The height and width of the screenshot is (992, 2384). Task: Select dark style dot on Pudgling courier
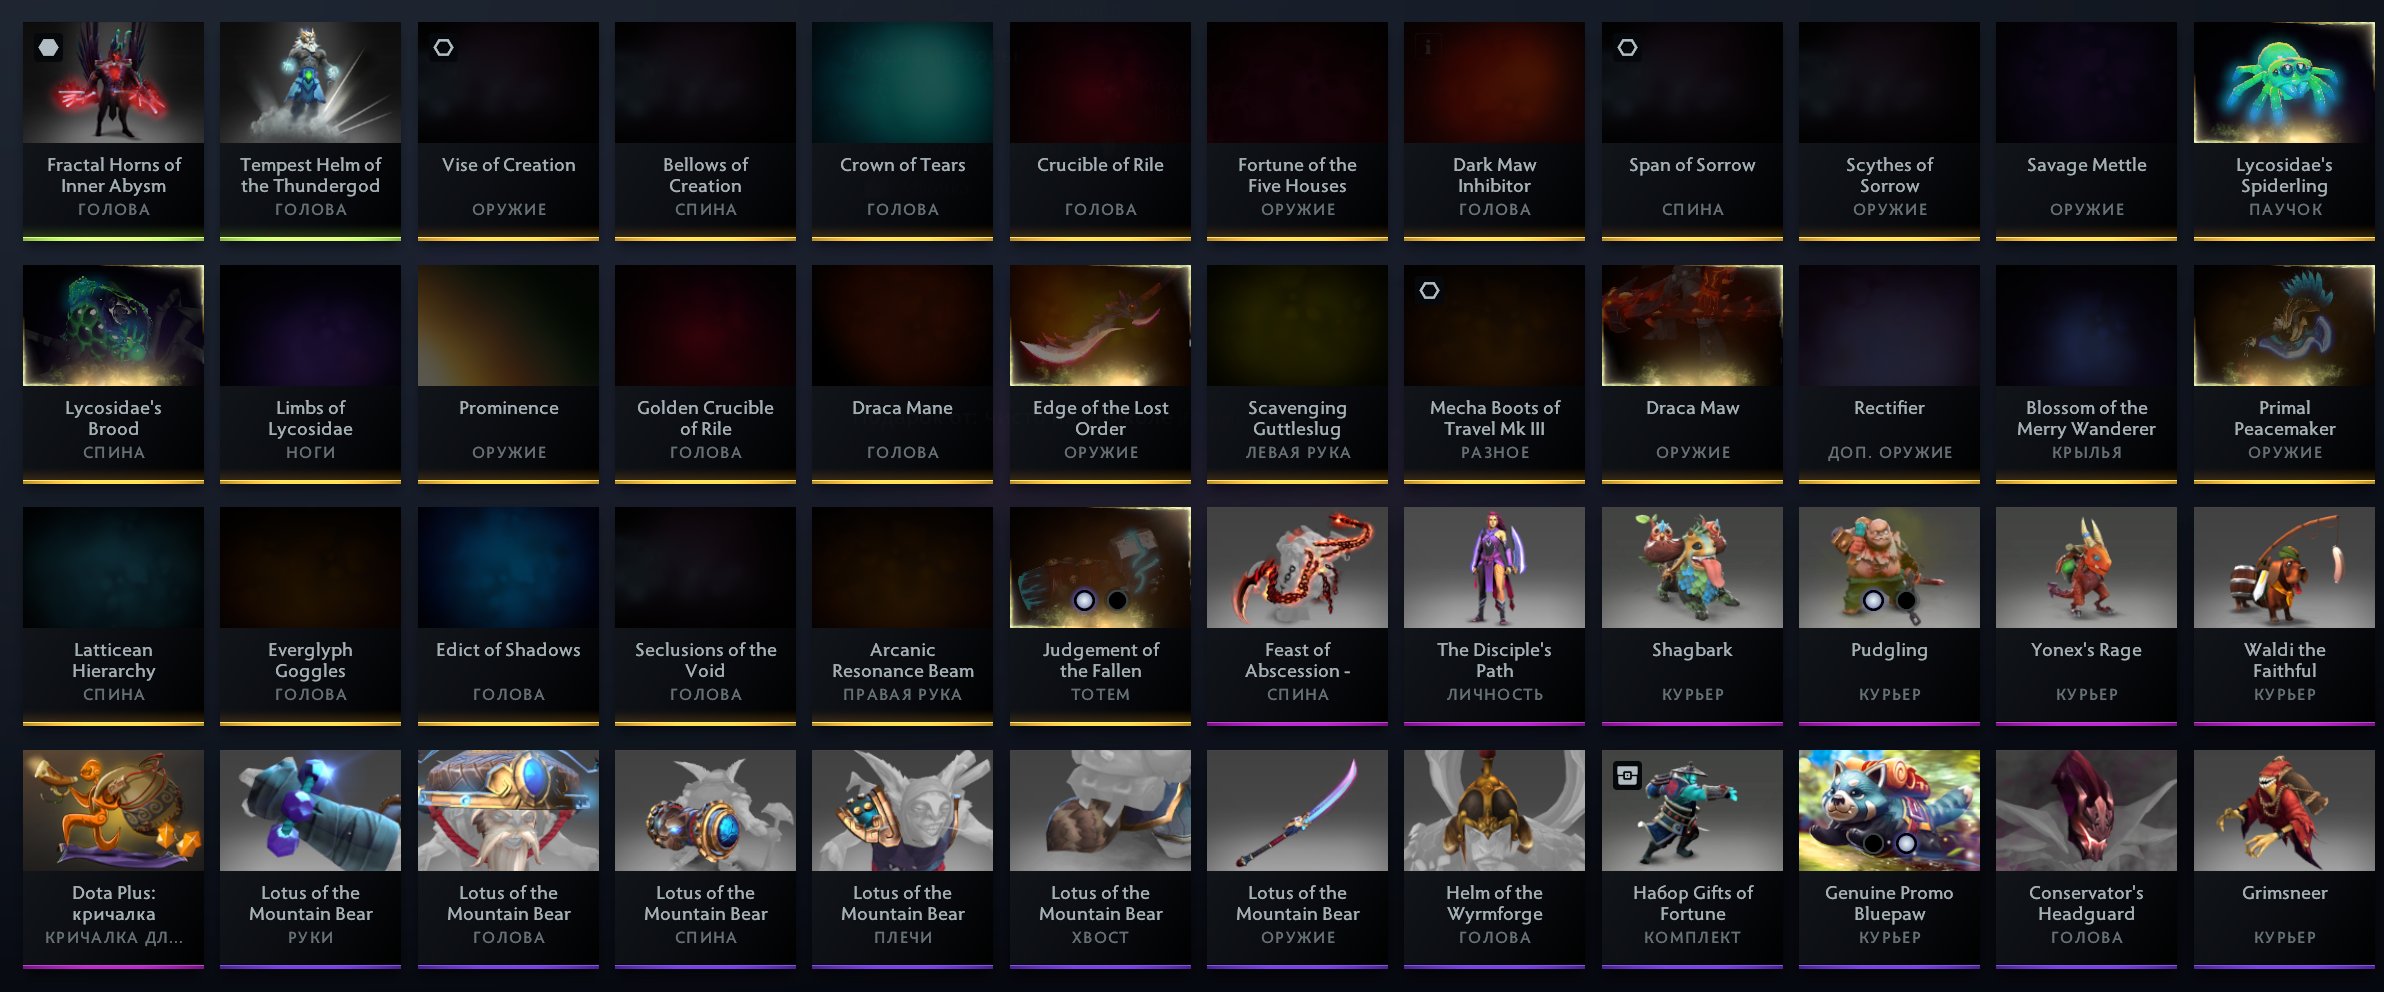[1907, 600]
